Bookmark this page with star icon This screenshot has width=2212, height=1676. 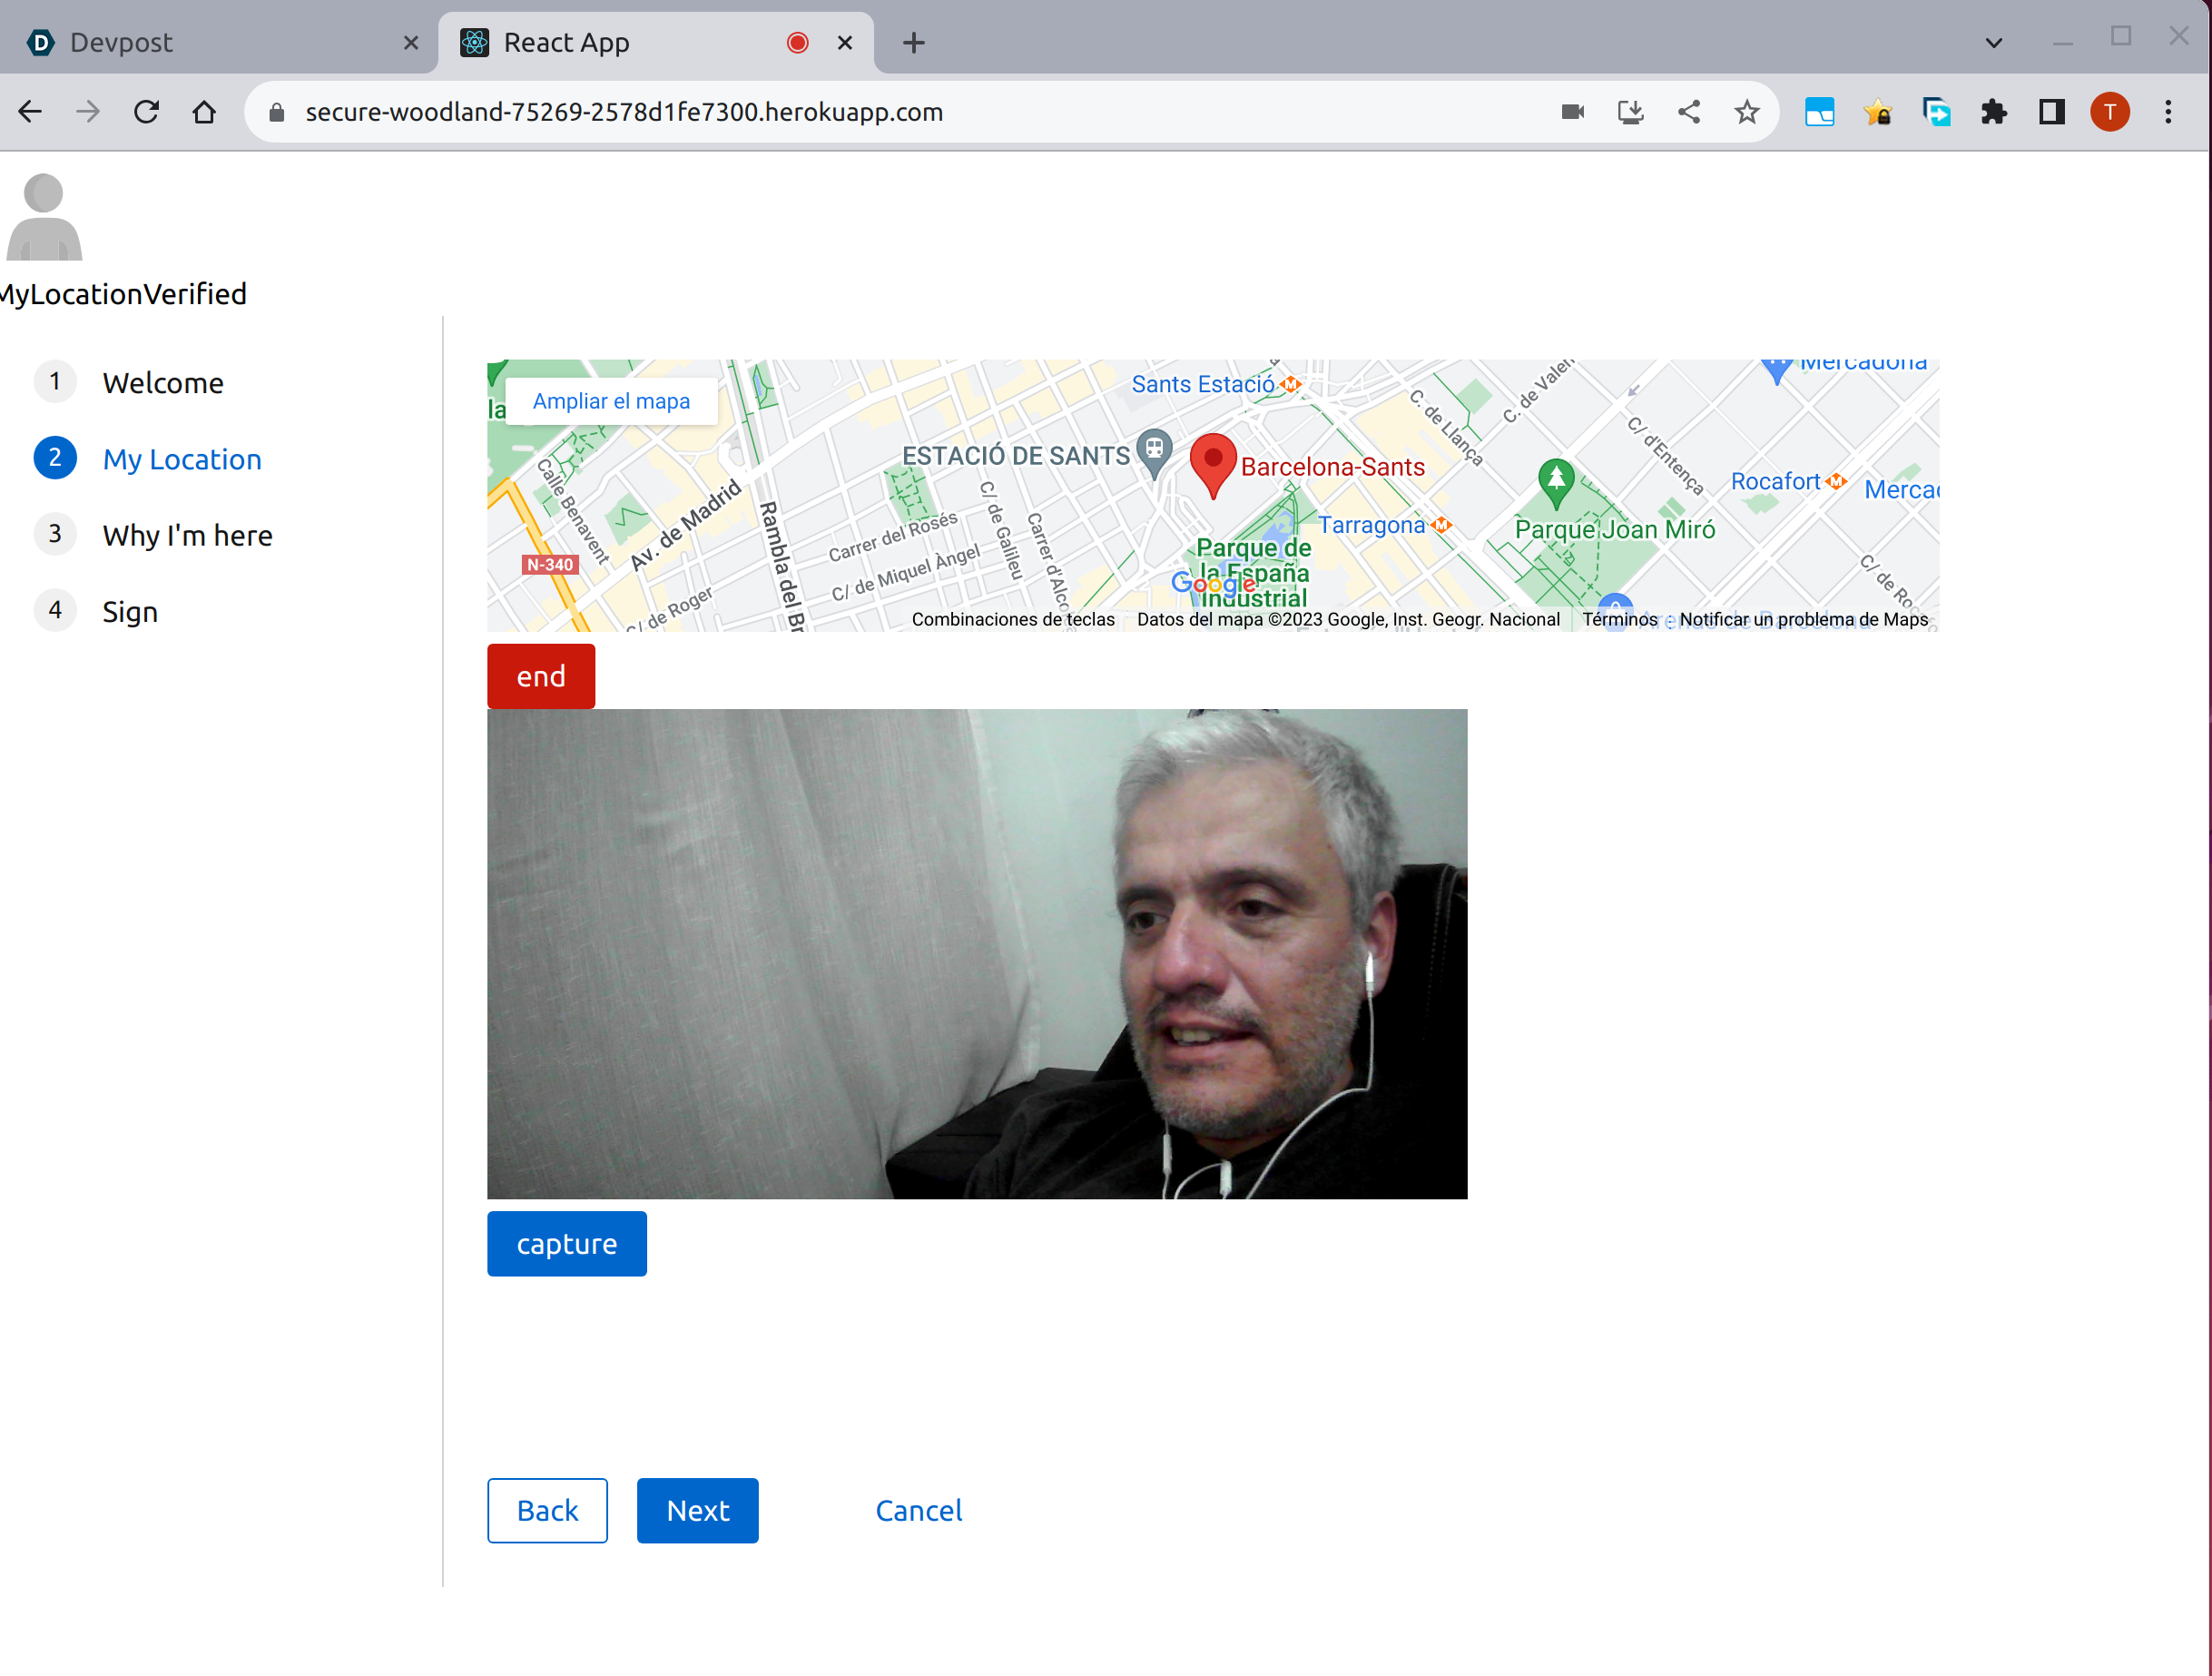click(x=1746, y=112)
